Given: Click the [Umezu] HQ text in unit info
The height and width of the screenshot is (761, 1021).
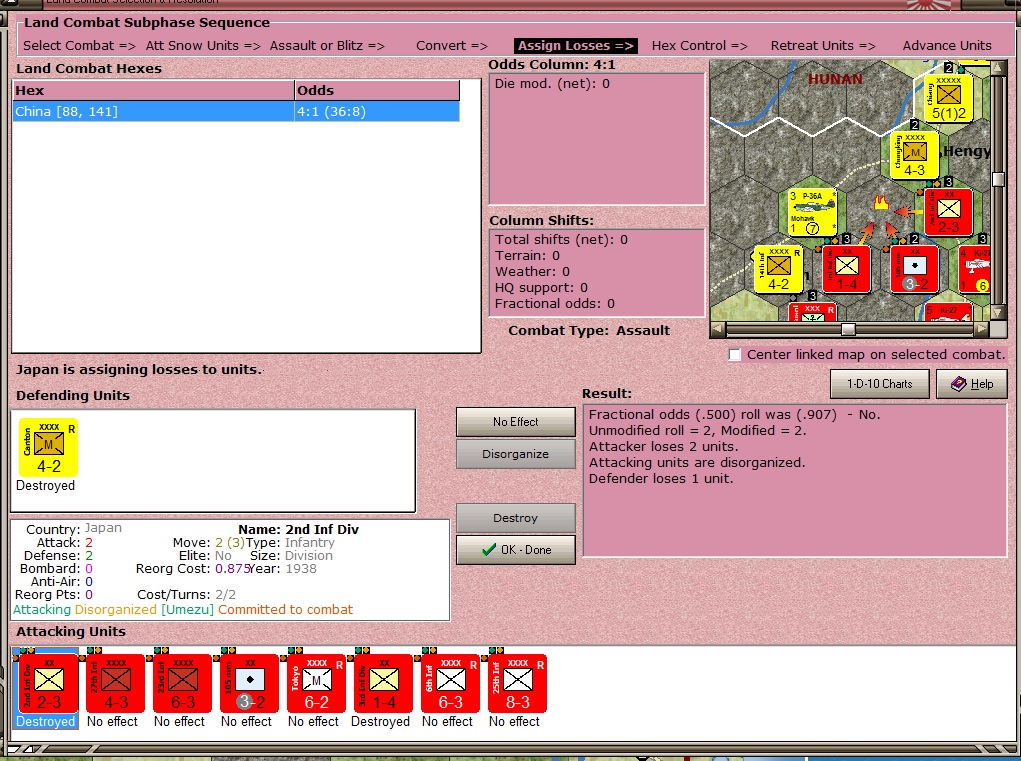Looking at the screenshot, I should point(188,610).
